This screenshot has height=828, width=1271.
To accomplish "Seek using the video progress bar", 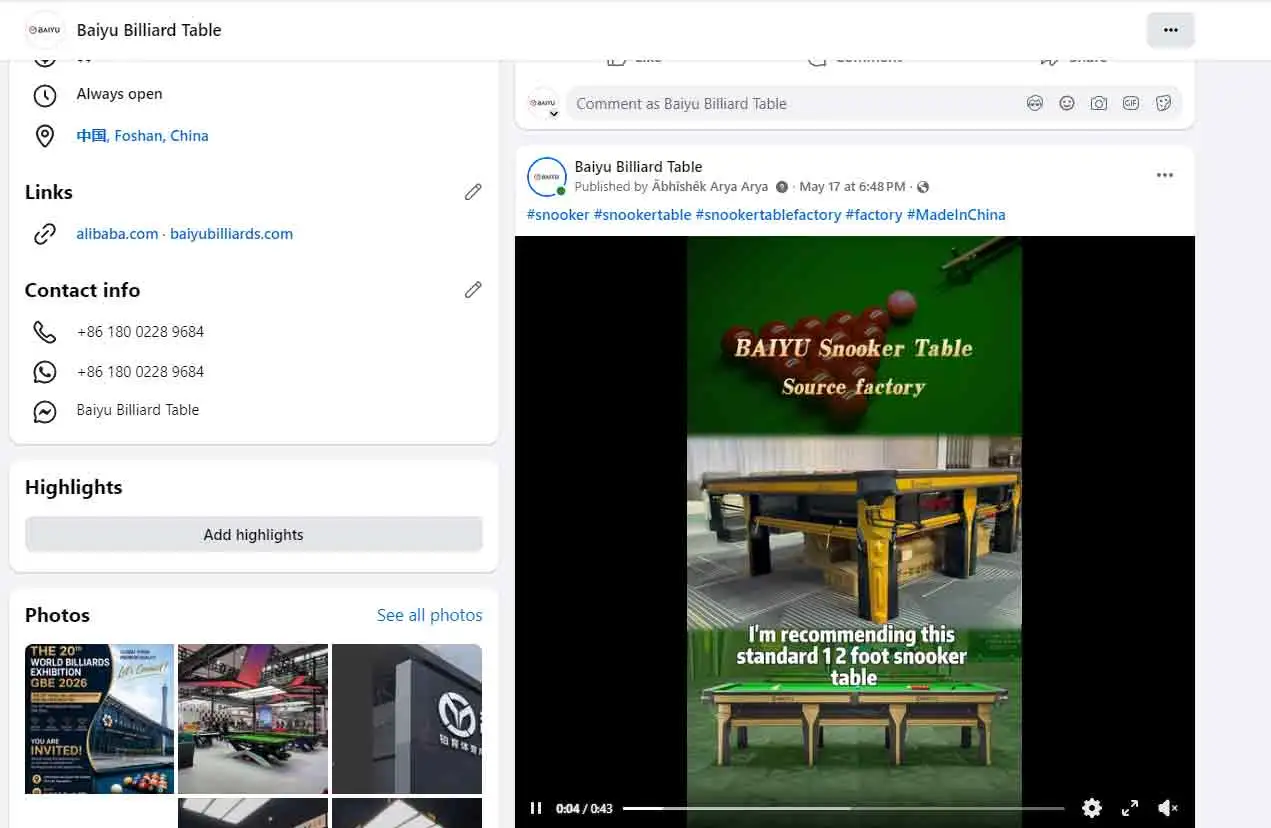I will [x=843, y=808].
